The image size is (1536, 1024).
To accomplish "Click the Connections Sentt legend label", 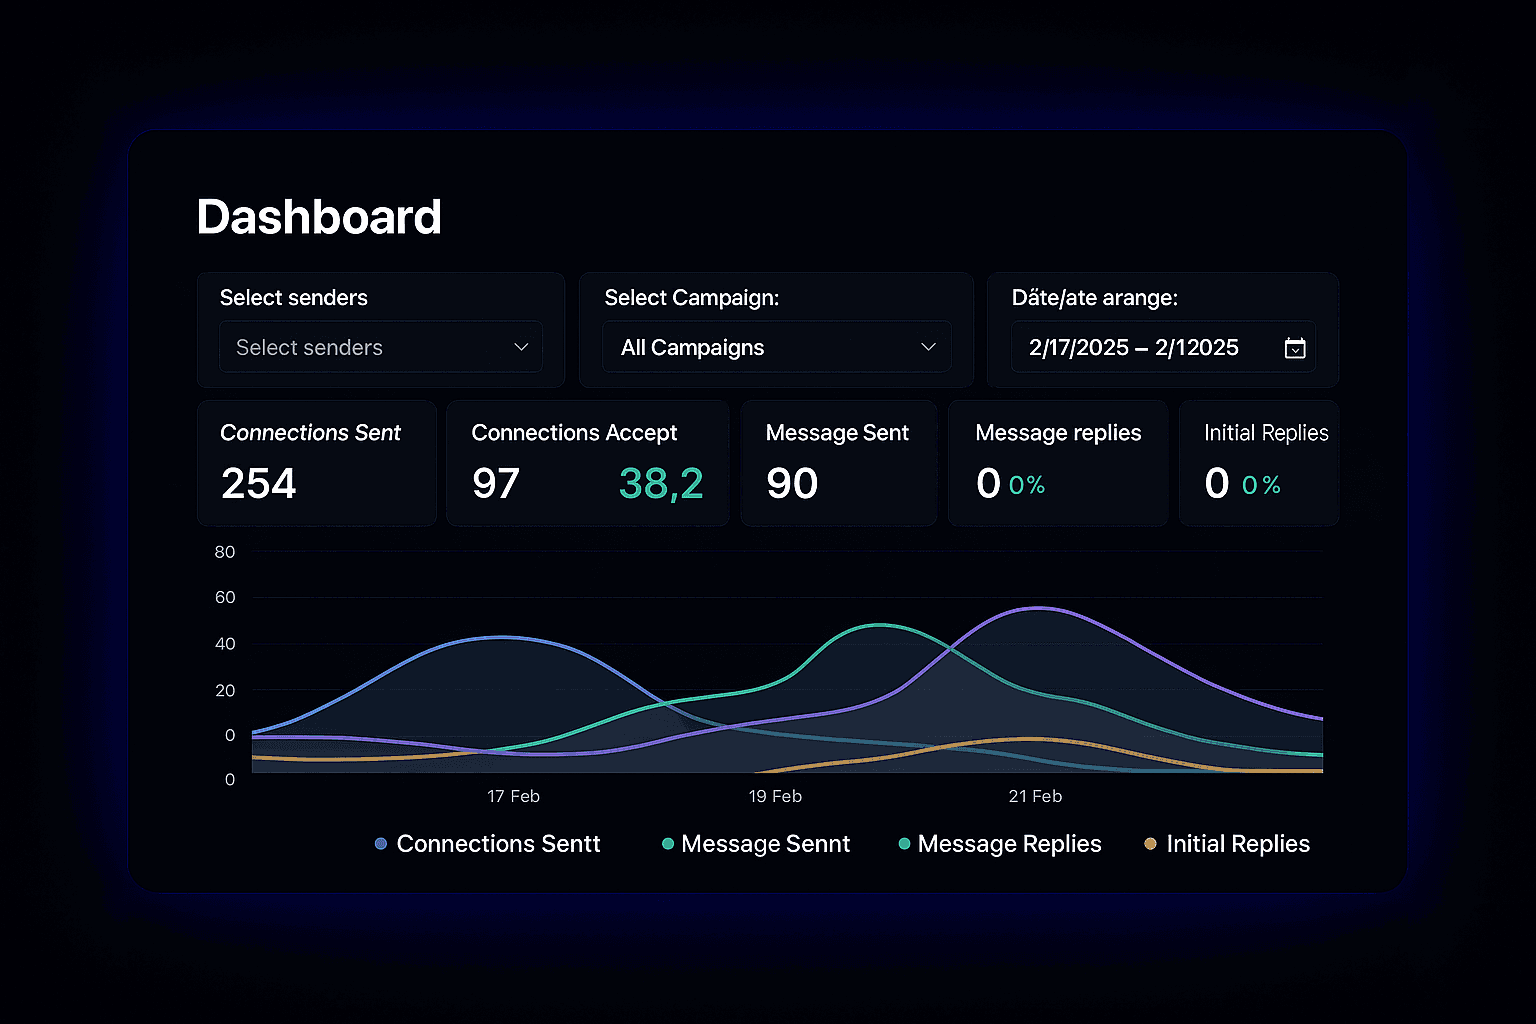I will [x=498, y=844].
